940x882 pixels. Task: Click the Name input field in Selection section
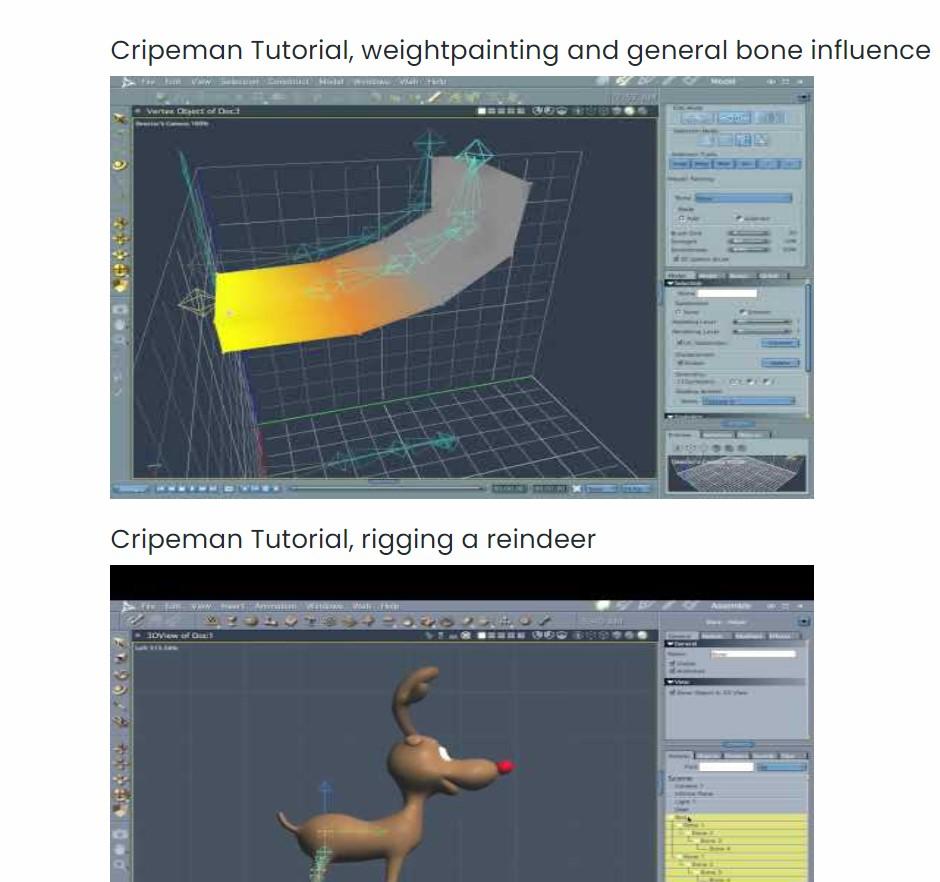[727, 293]
